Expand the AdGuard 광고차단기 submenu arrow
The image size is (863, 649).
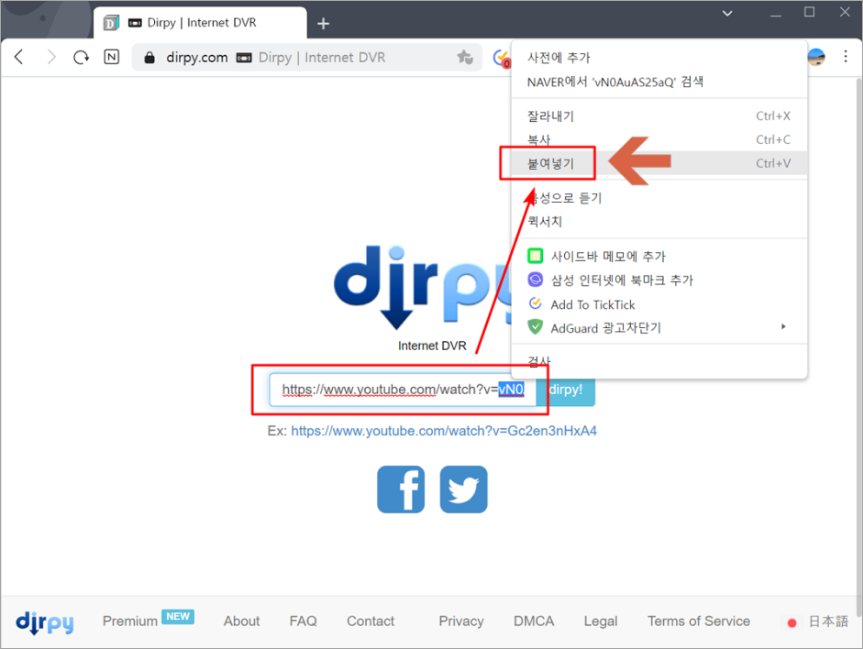[x=783, y=326]
